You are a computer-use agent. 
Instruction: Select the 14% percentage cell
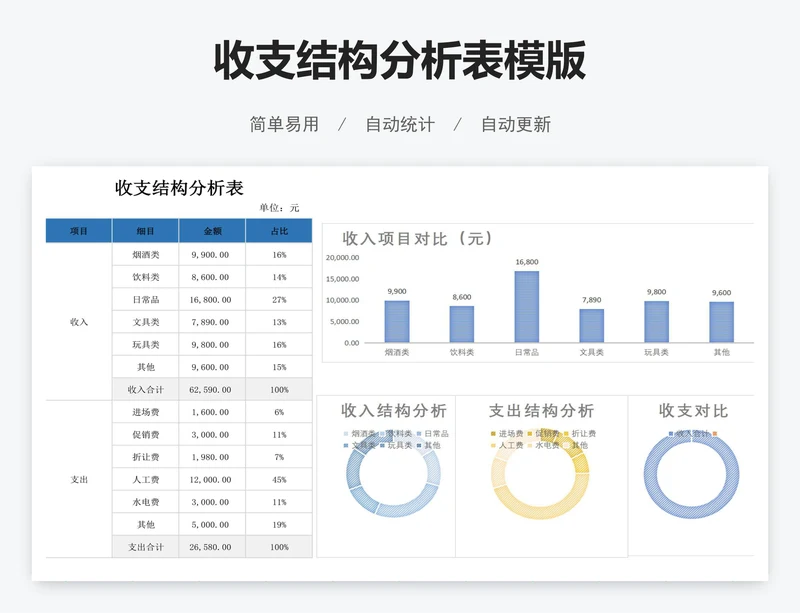pos(279,277)
